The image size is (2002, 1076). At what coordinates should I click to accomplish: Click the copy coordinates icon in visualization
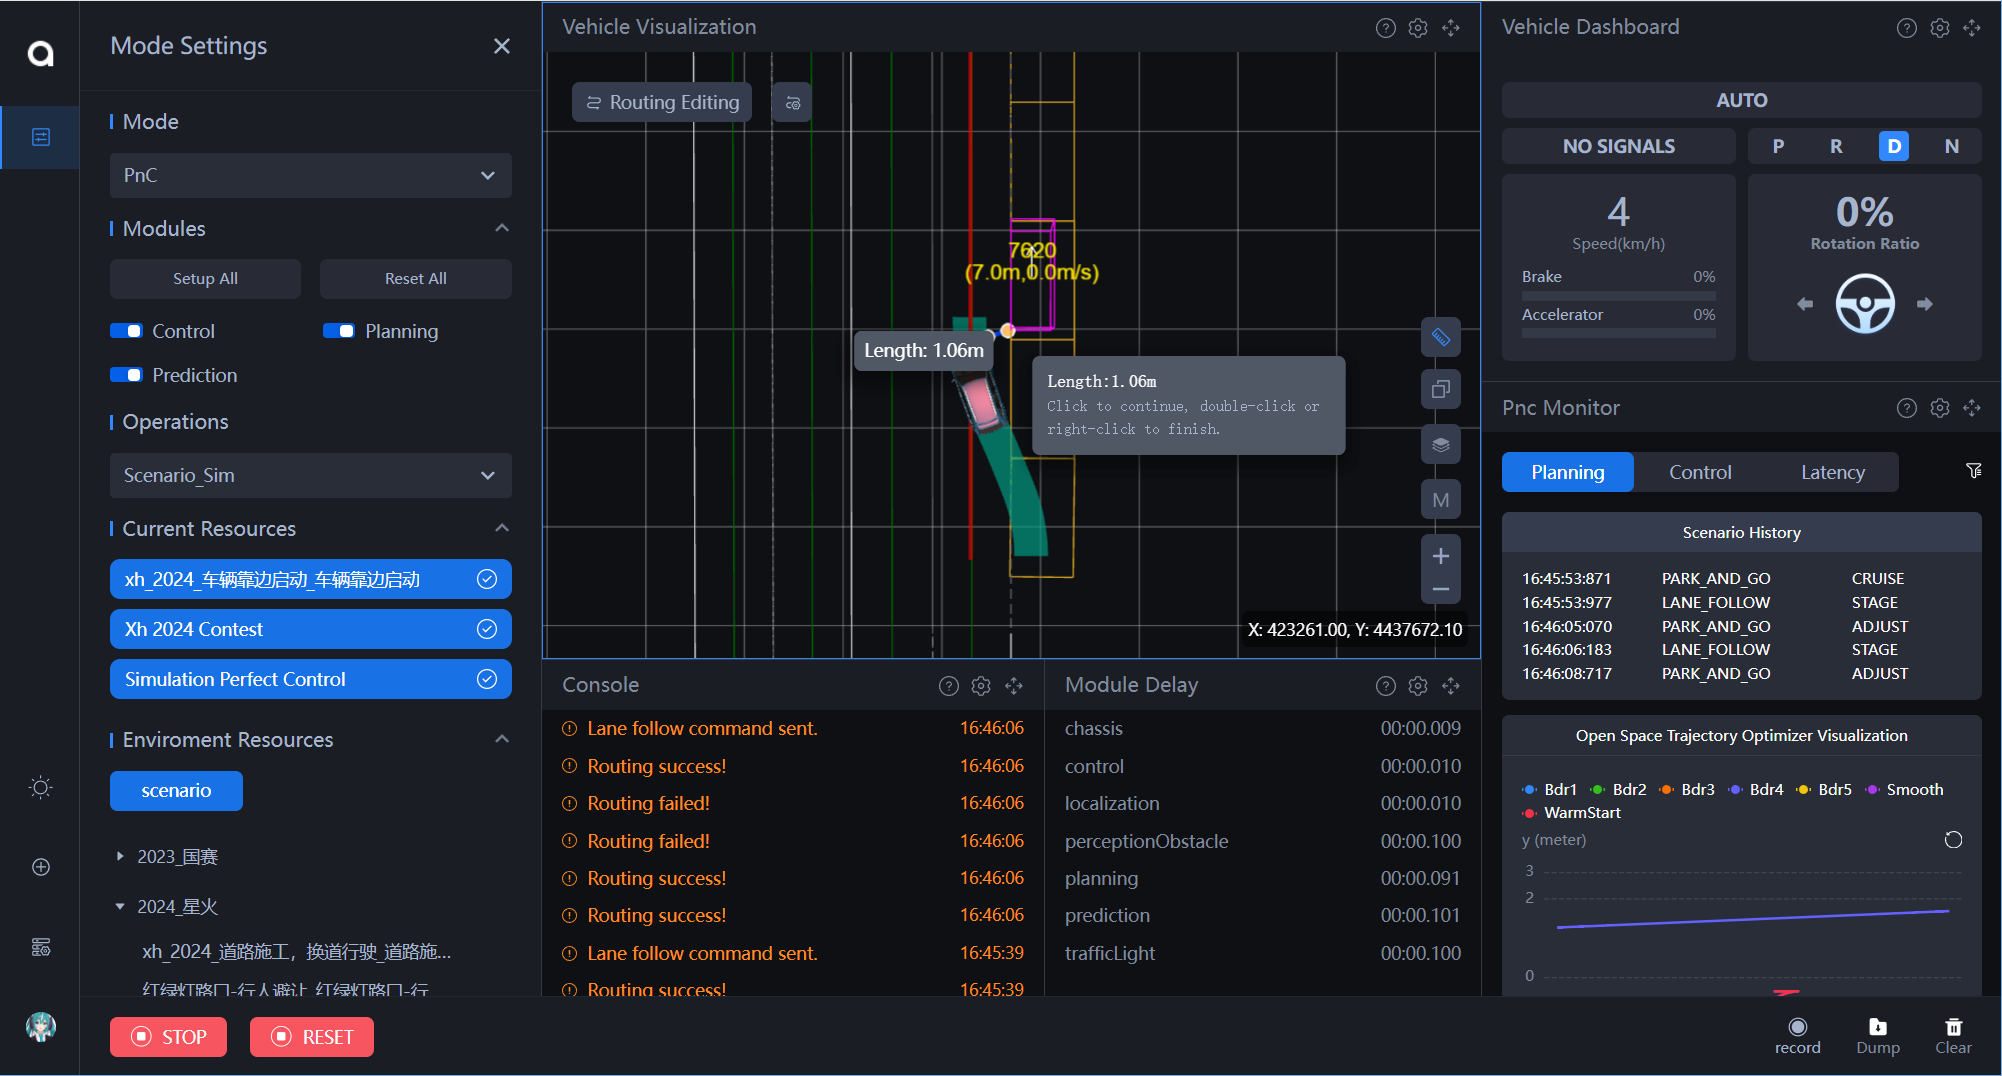1440,389
